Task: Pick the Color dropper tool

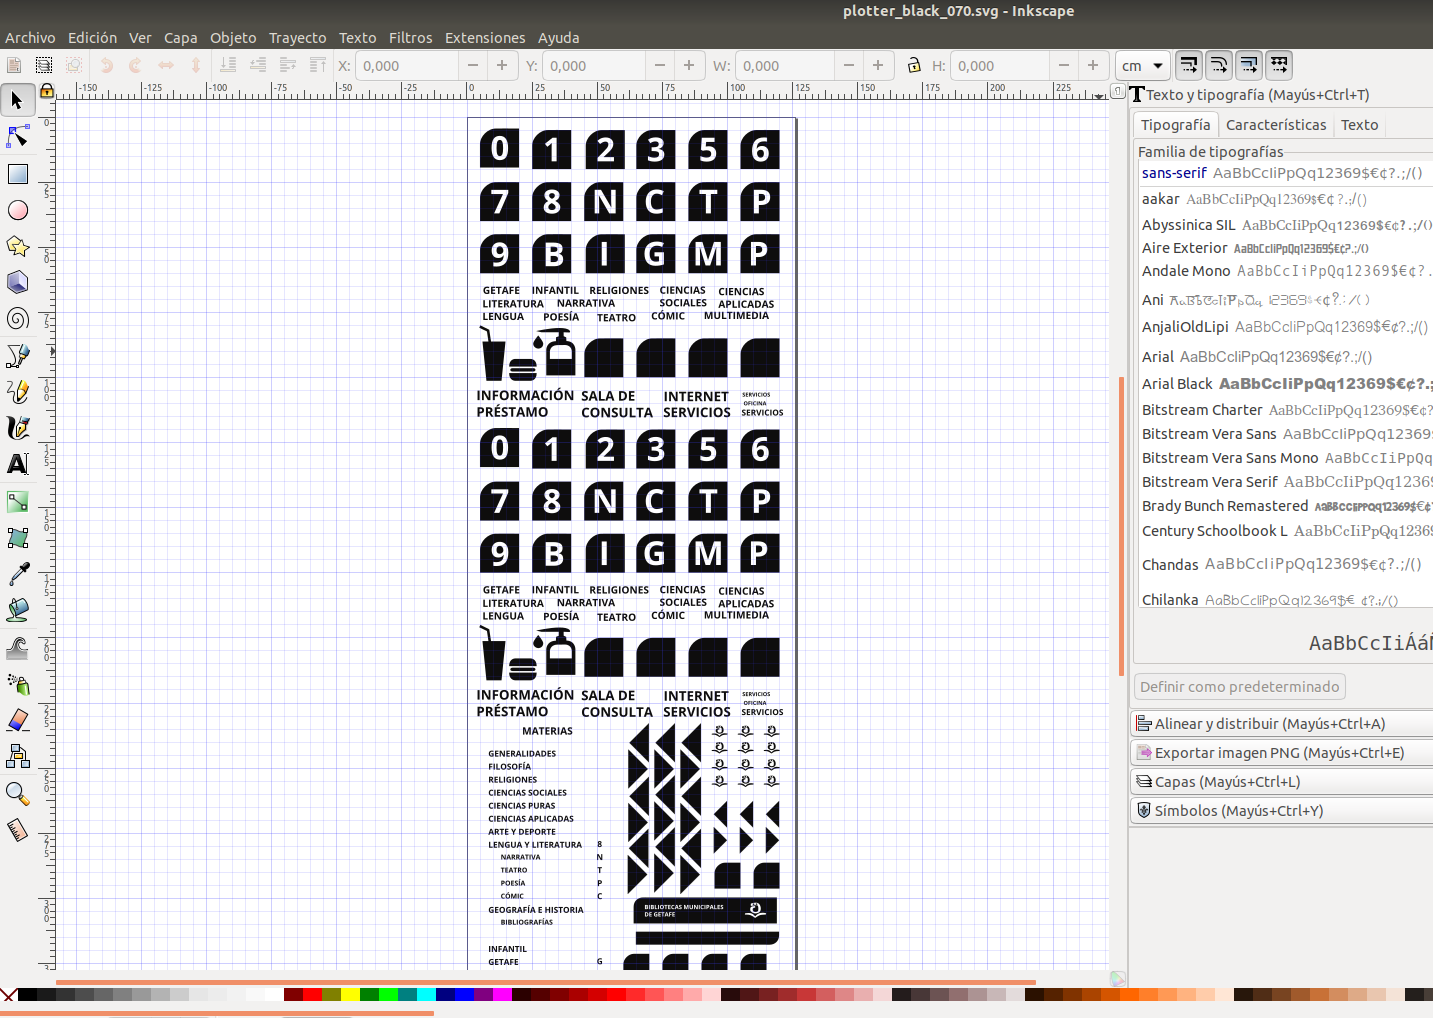Action: pos(17,574)
